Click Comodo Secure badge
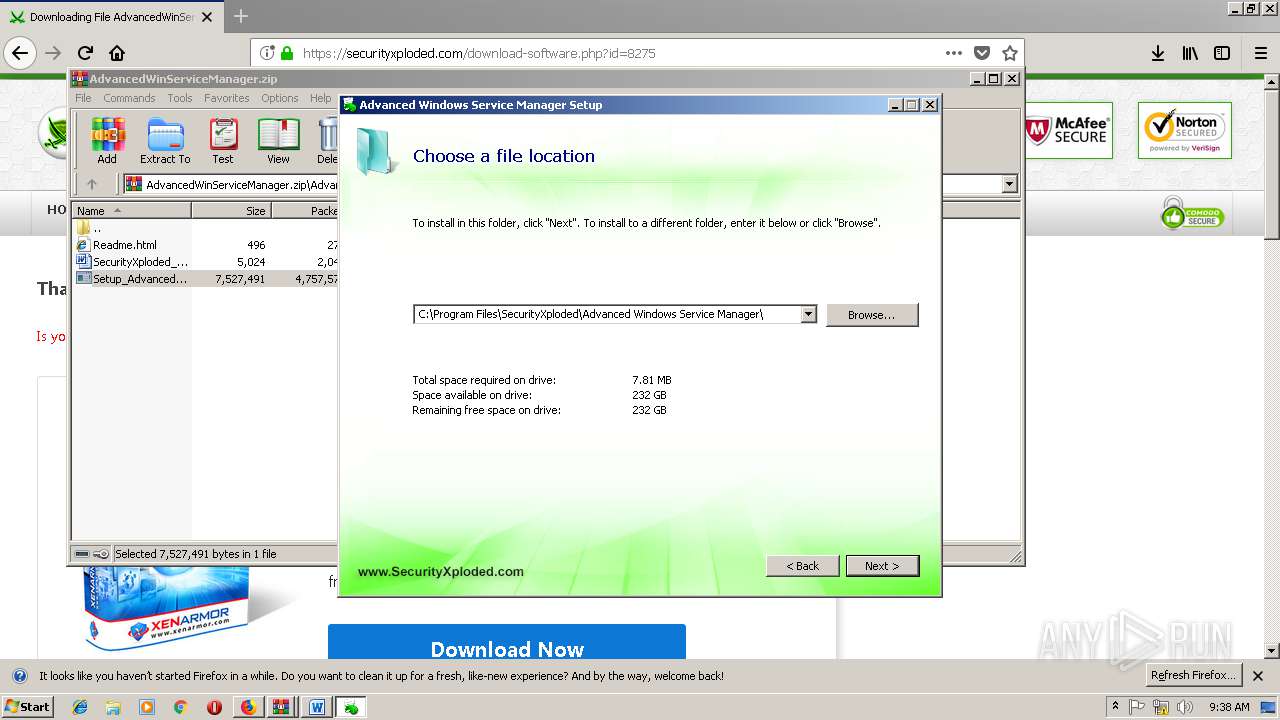1280x720 pixels. 1192,213
